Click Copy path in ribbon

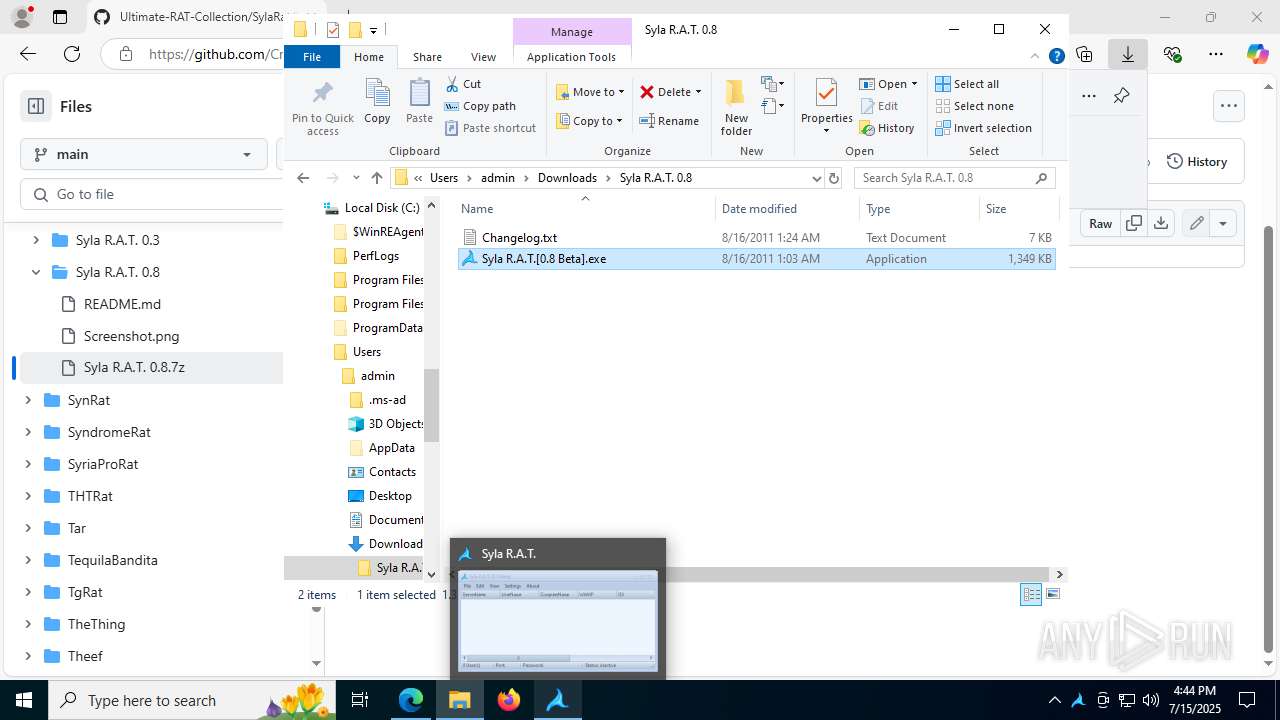[x=480, y=106]
